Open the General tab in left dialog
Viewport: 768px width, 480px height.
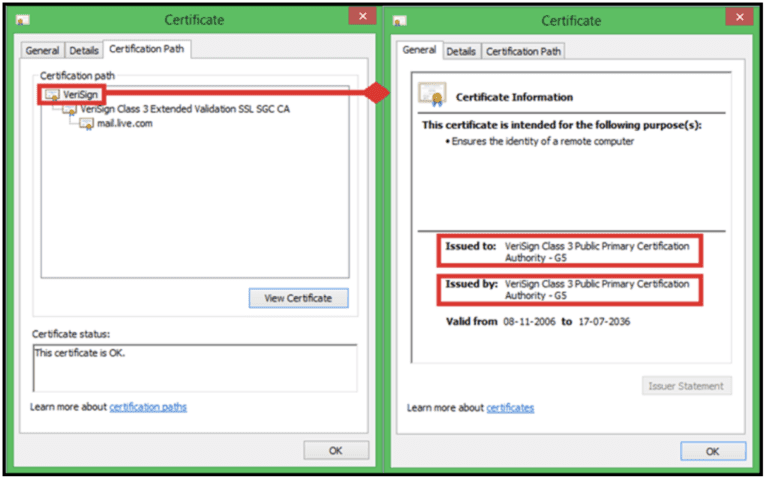click(x=43, y=50)
